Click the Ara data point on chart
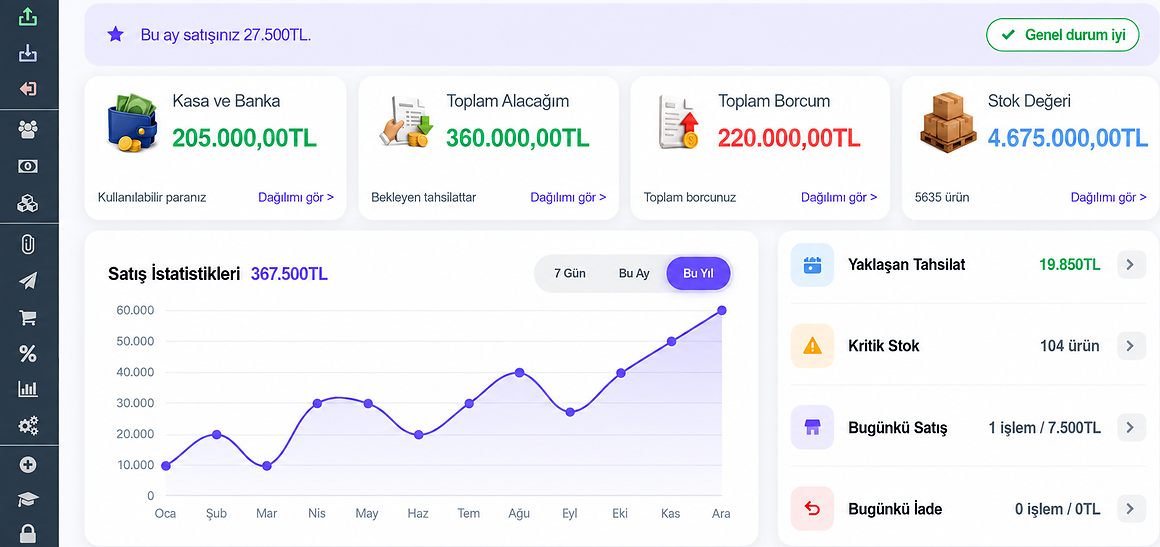The height and width of the screenshot is (547, 1160). pos(721,310)
